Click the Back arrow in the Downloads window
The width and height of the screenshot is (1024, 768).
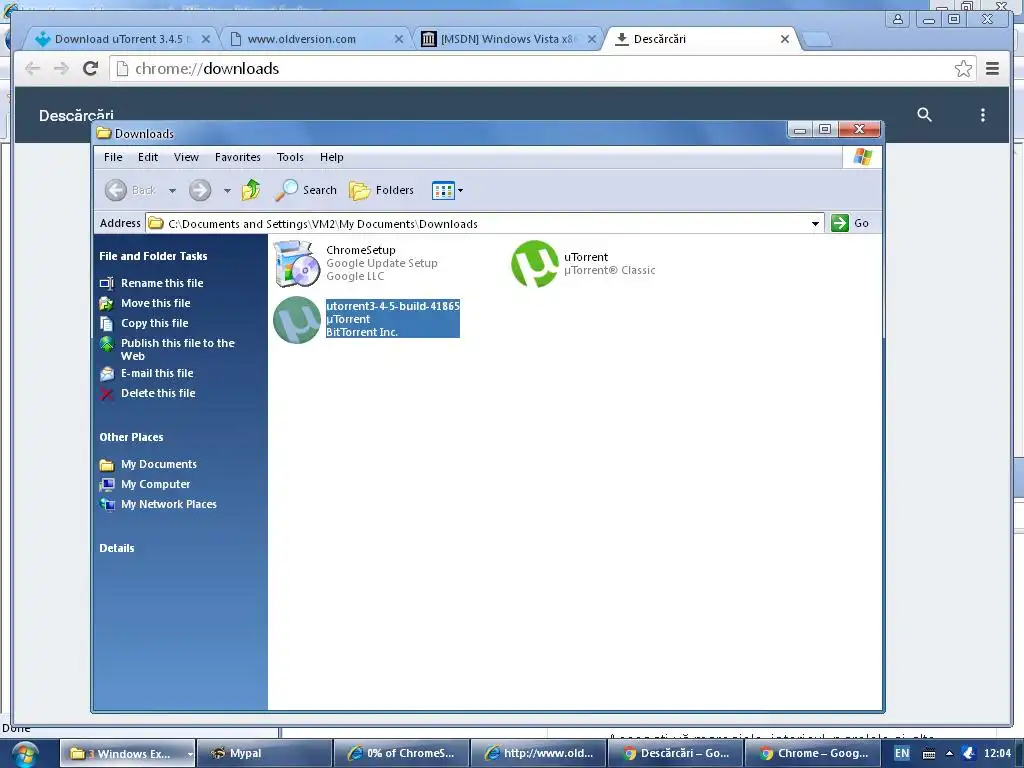(116, 190)
